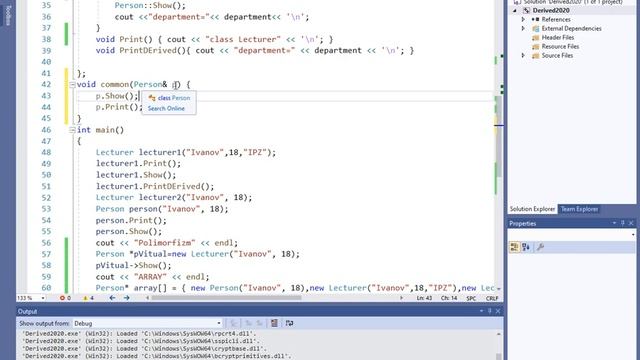Open Output window position options menu

pos(481,311)
